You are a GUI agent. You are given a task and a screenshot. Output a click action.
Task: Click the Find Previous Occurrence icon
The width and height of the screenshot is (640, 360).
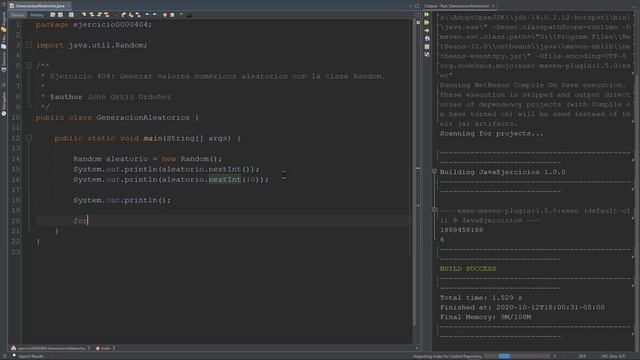(92, 15)
